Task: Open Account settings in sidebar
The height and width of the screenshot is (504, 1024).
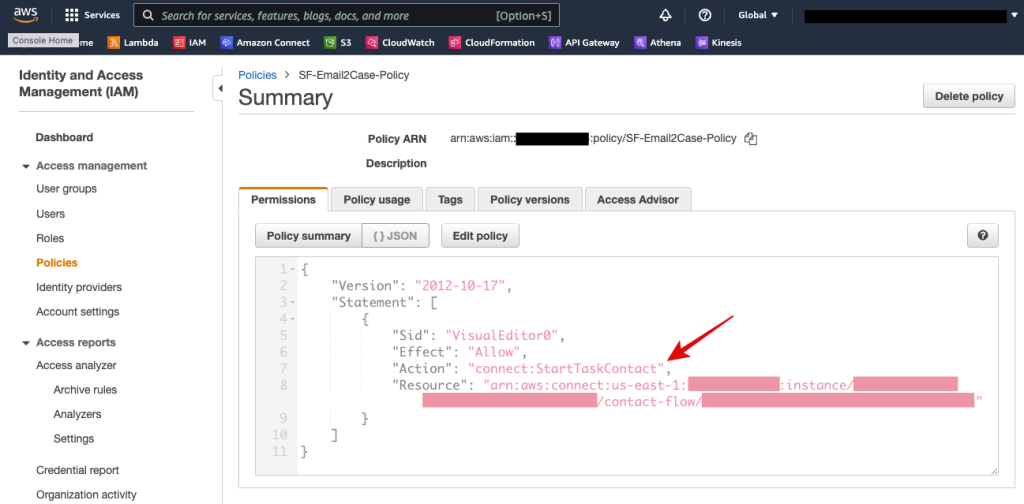Action: pyautogui.click(x=78, y=311)
